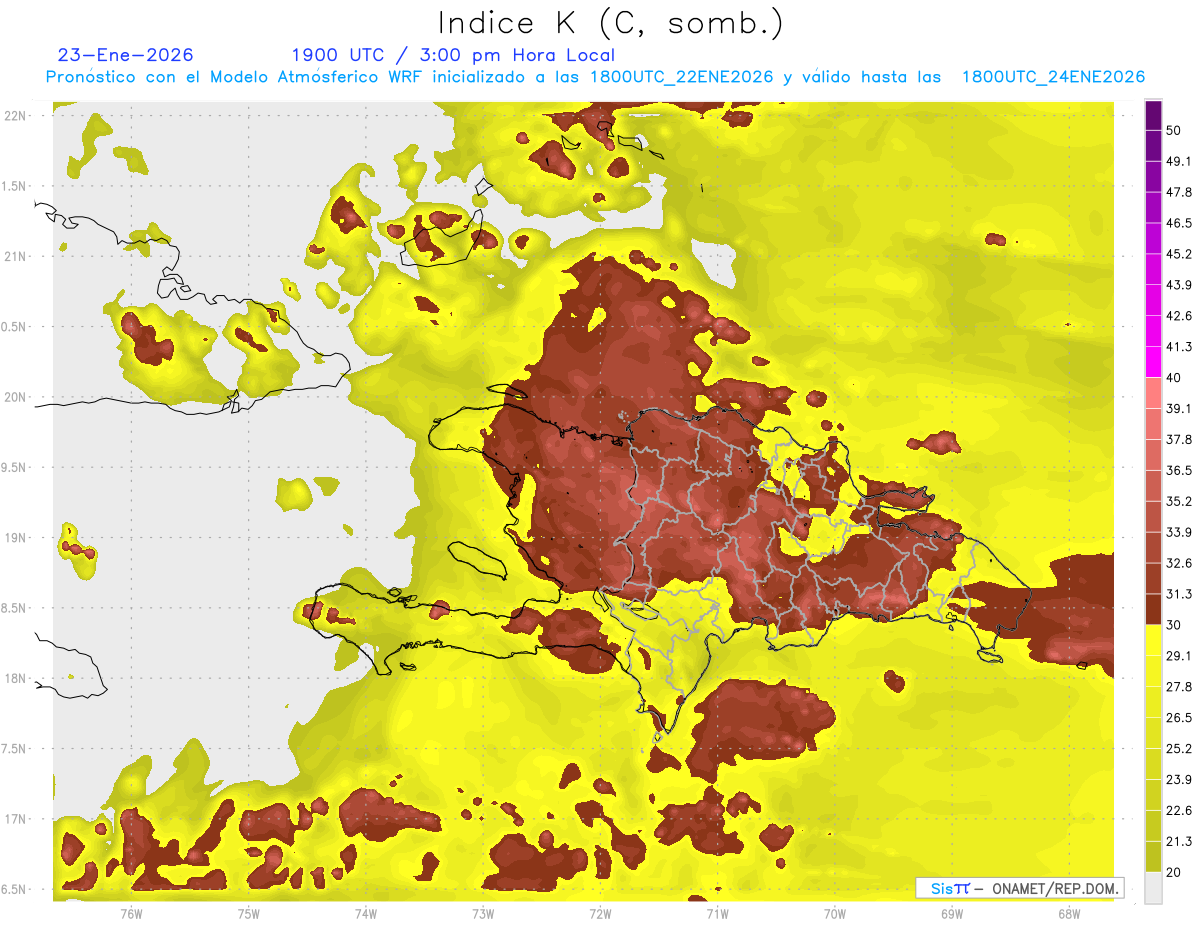Image resolution: width=1200 pixels, height=927 pixels.
Task: Click legend value '29.1'
Action: 1179,656
